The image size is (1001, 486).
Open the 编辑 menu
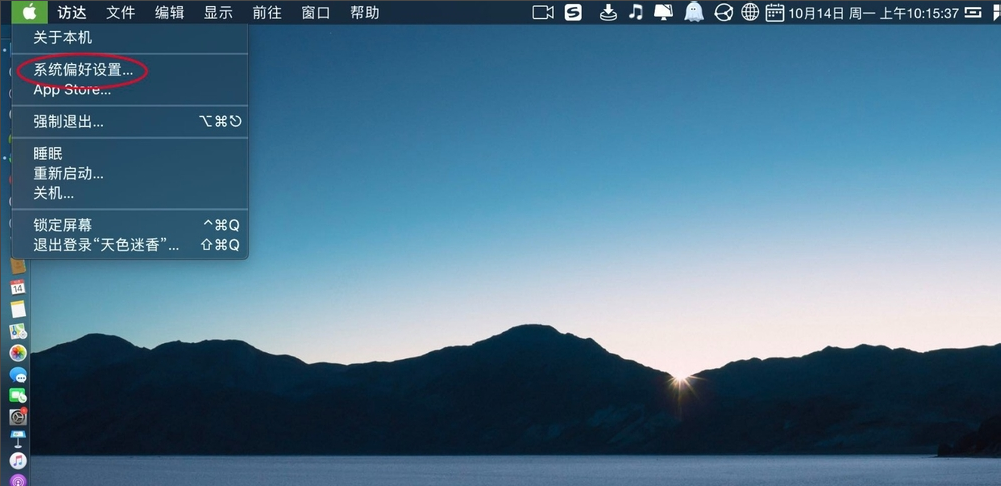(169, 13)
